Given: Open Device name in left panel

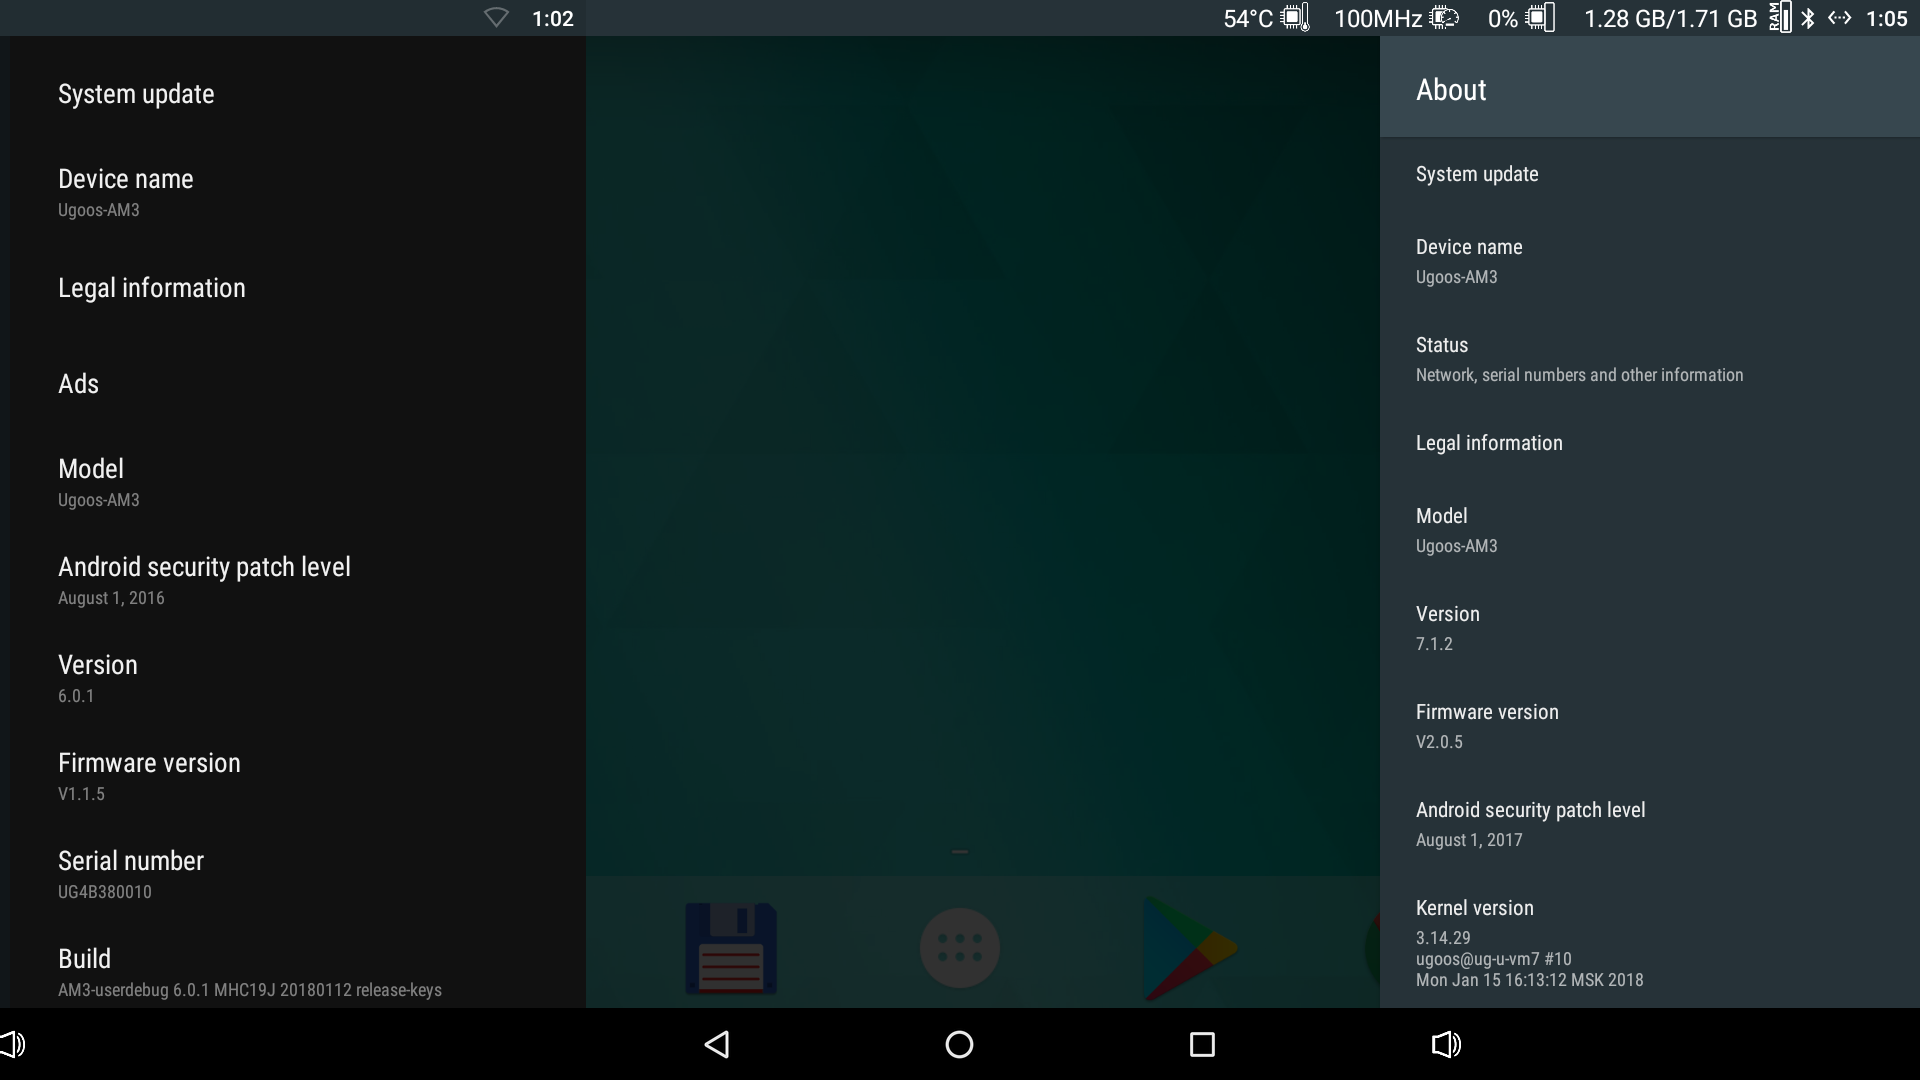Looking at the screenshot, I should click(x=297, y=192).
